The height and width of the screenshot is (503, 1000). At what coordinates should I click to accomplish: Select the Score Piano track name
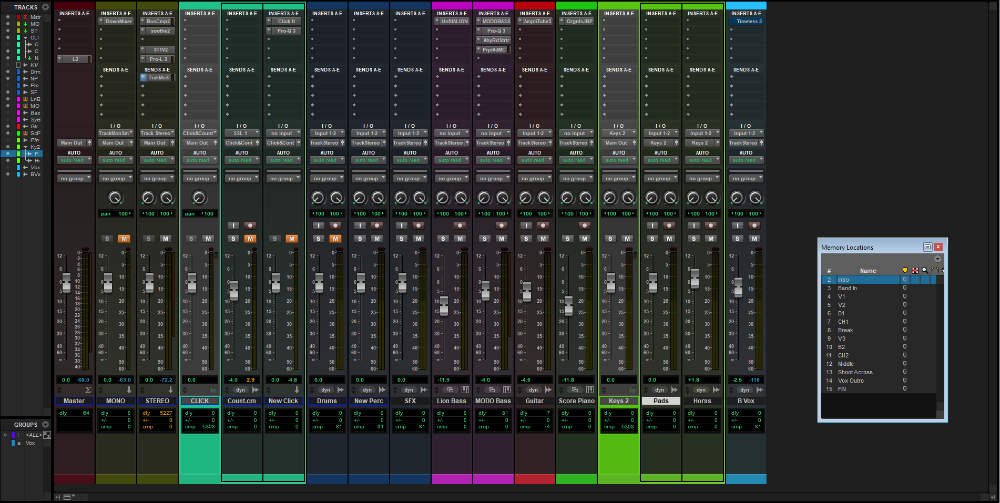tap(577, 401)
